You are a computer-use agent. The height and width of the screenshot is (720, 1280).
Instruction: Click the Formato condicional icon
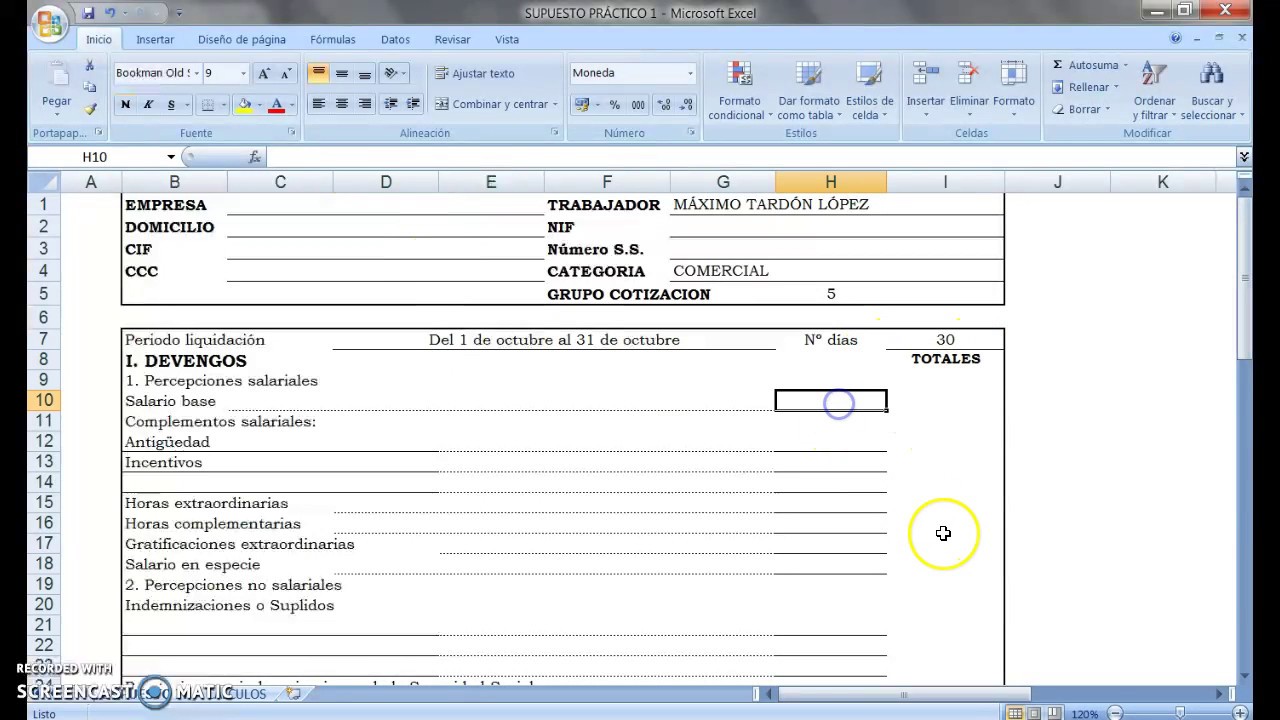740,74
